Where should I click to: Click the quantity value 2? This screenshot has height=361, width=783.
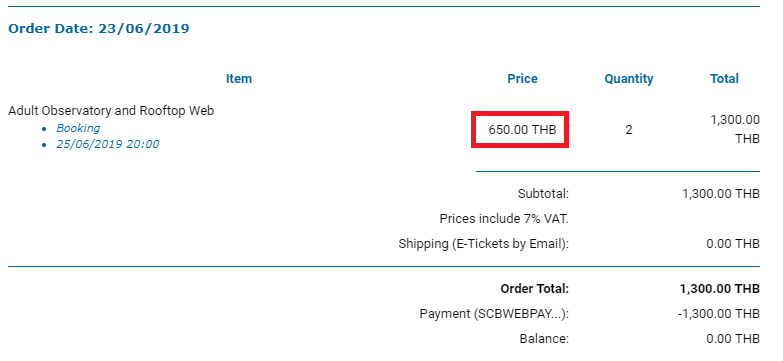click(629, 130)
